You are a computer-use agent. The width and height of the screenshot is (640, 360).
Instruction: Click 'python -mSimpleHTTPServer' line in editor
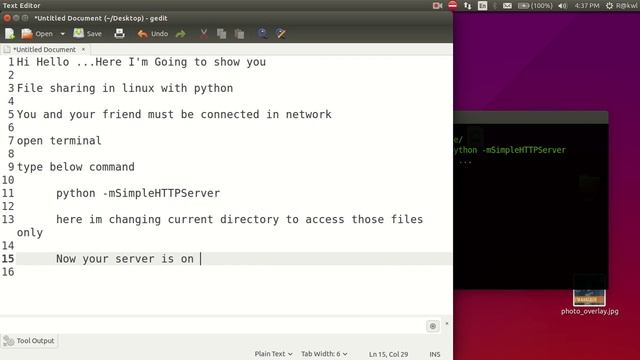(138, 193)
